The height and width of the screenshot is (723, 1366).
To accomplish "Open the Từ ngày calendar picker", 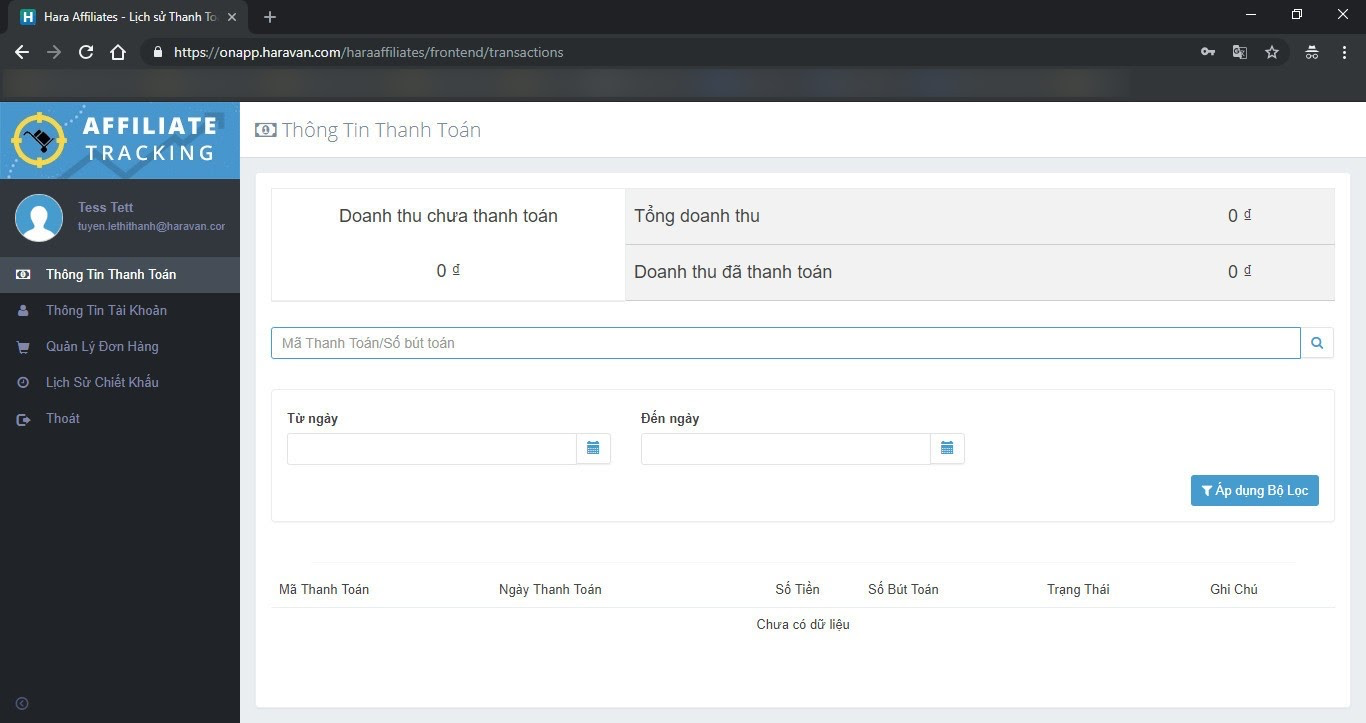I will pos(593,449).
